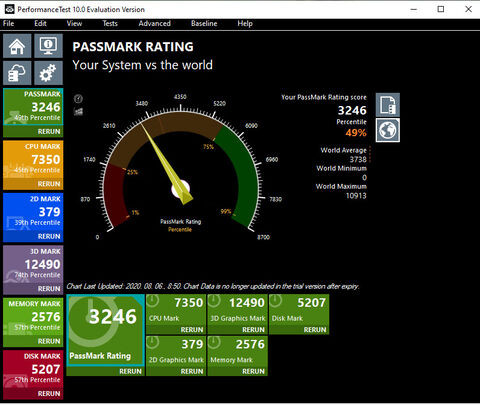The height and width of the screenshot is (405, 480).
Task: Rerun the large PassMark Rating tile
Action: click(x=130, y=371)
